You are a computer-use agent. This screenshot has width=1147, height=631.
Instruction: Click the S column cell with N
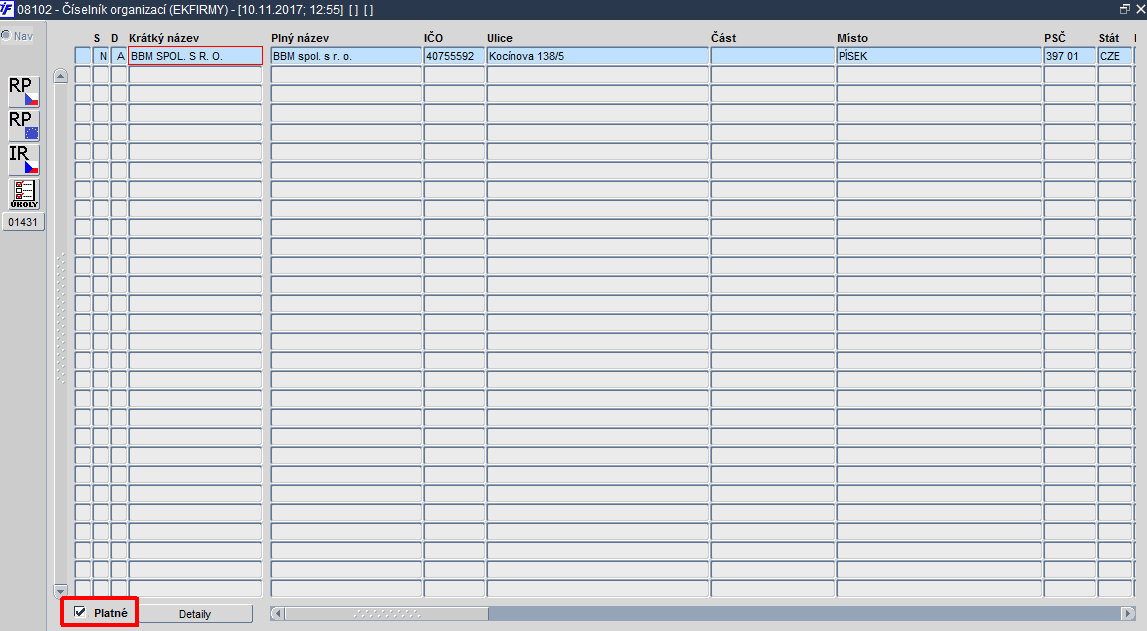click(x=101, y=56)
